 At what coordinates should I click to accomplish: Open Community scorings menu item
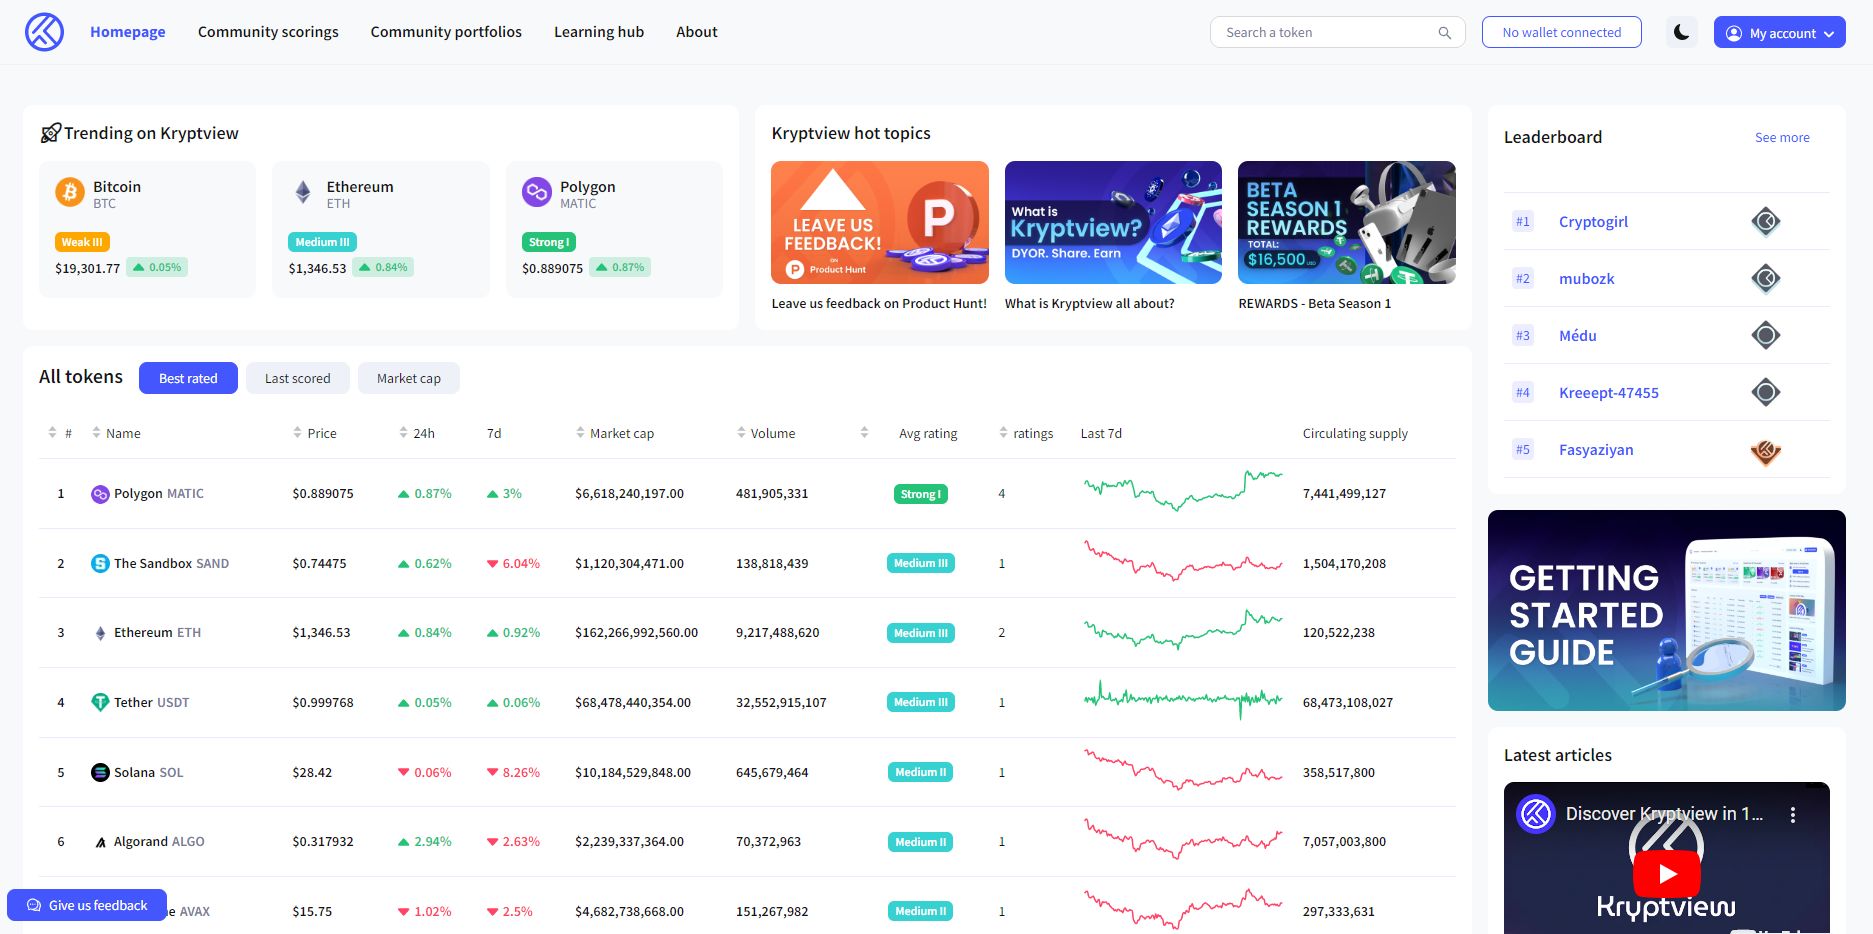(268, 32)
